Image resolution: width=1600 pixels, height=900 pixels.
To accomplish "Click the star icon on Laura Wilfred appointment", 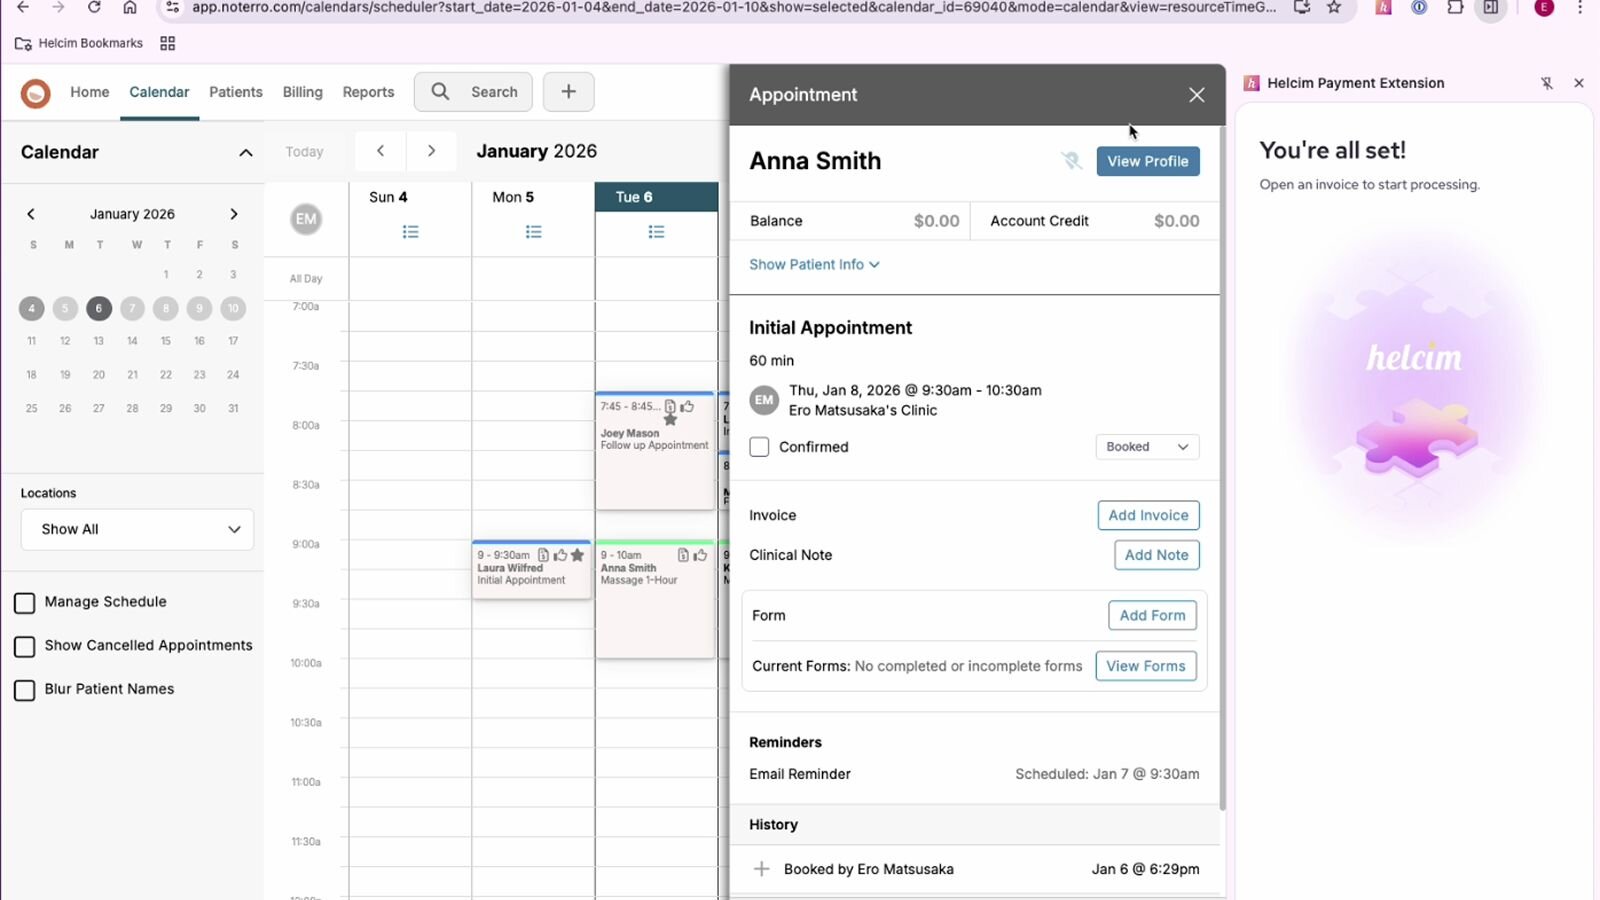I will point(577,555).
